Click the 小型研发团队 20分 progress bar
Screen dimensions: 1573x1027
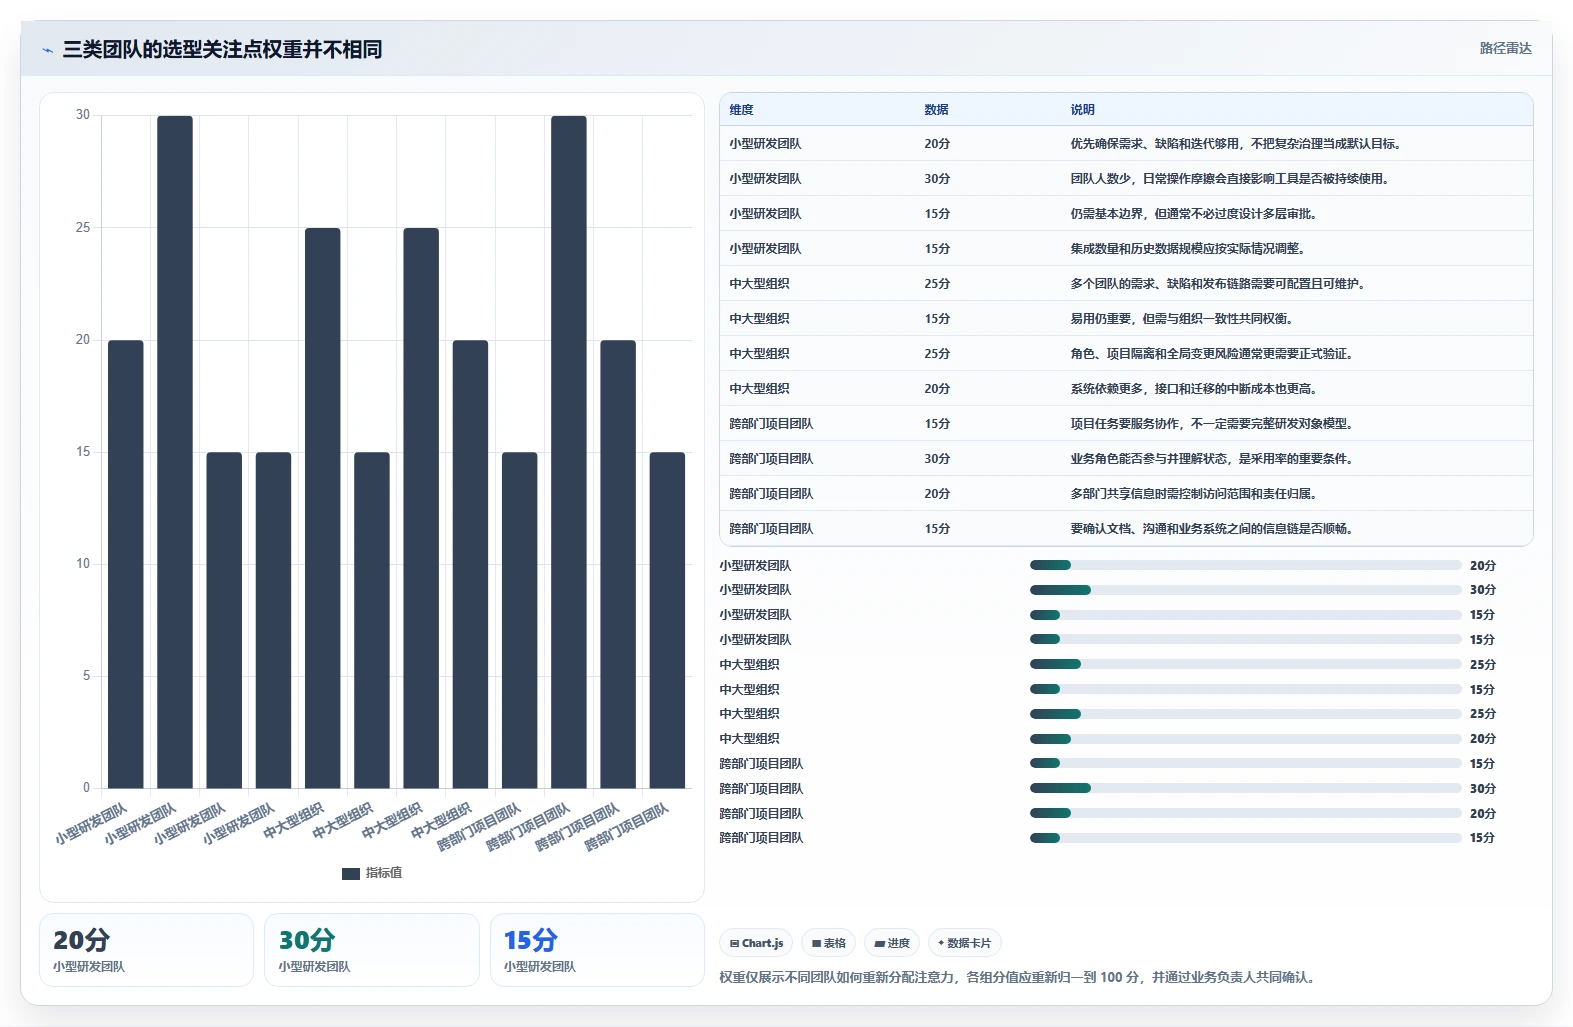tap(1245, 565)
